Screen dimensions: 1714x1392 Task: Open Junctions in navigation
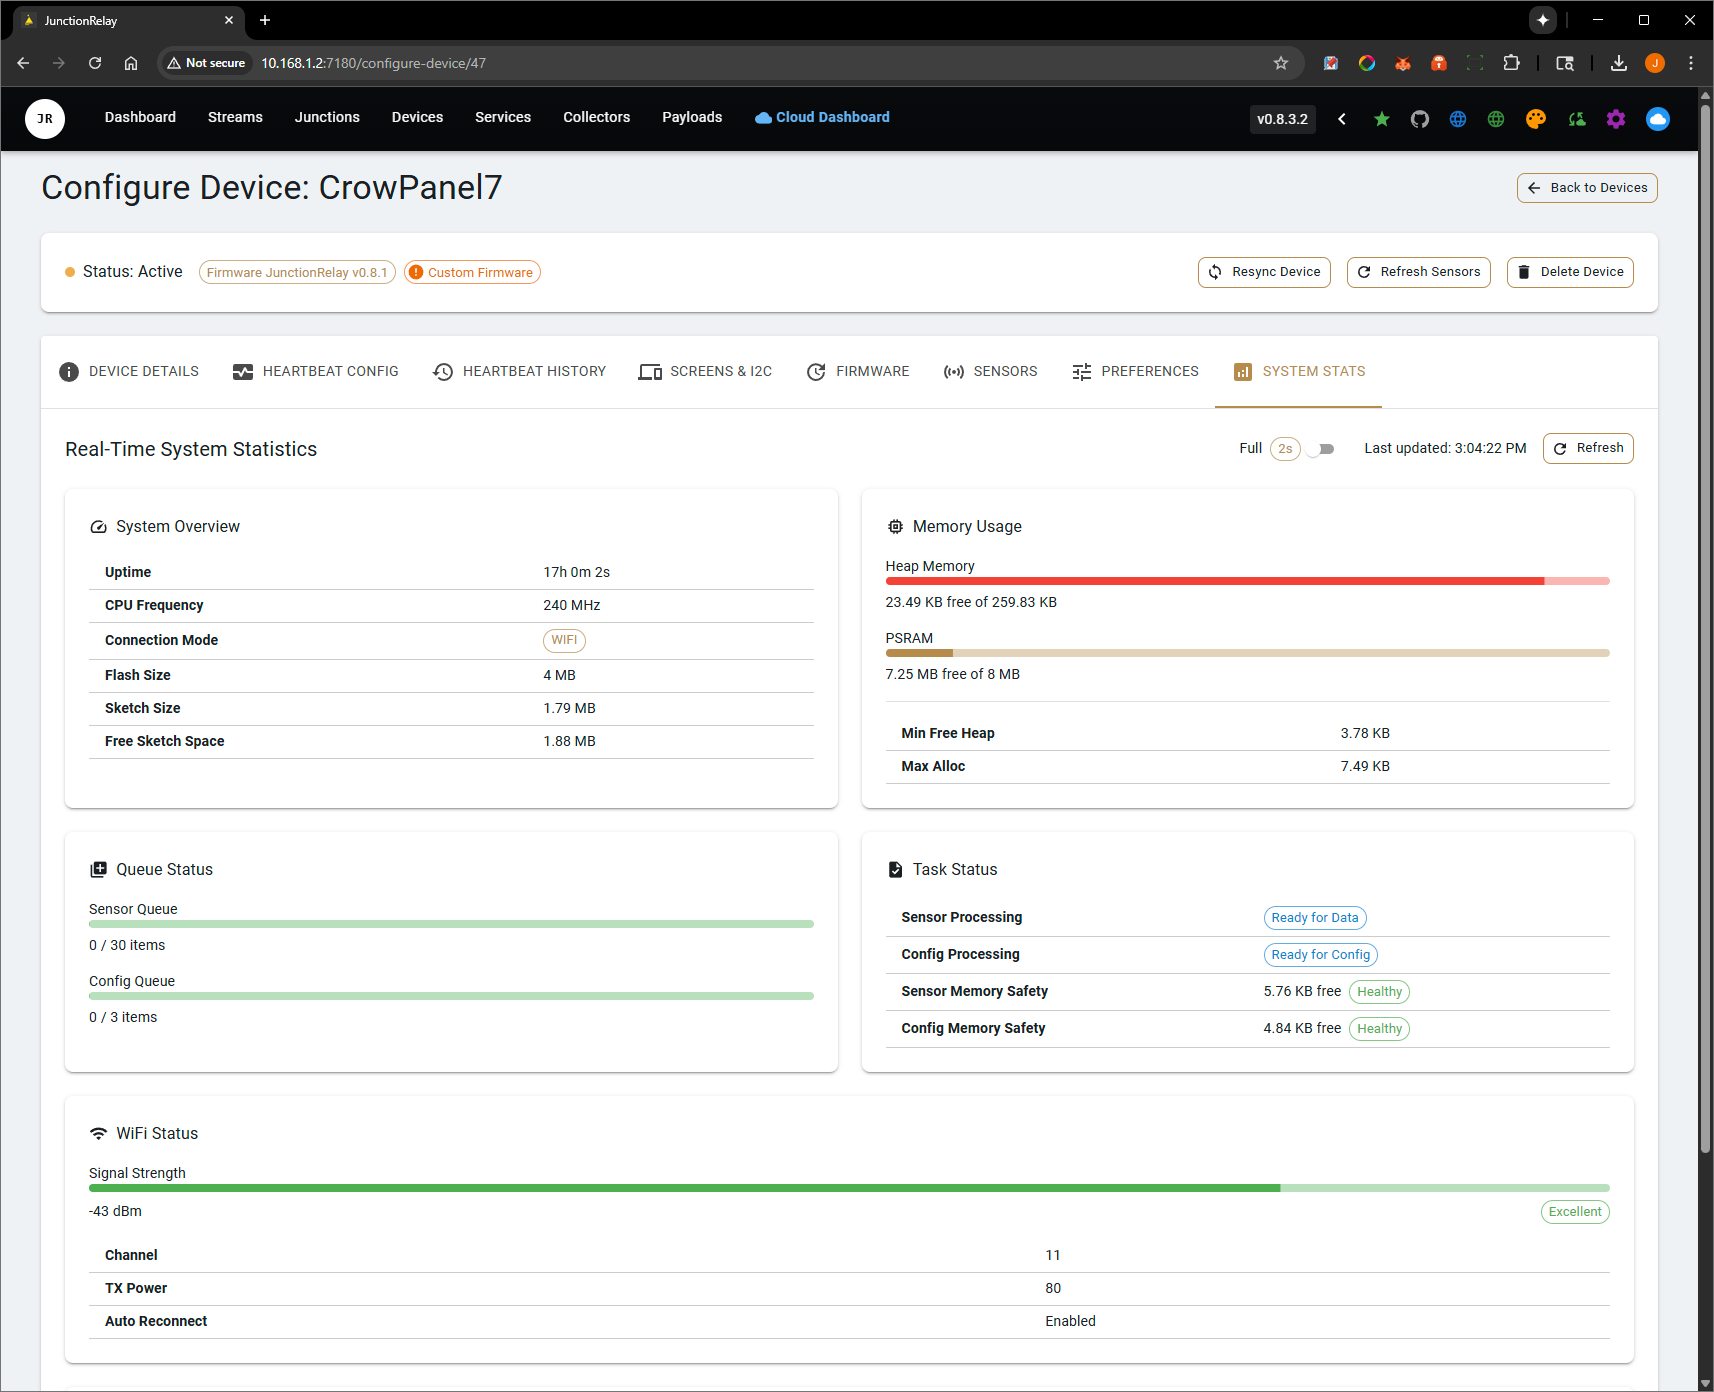327,117
